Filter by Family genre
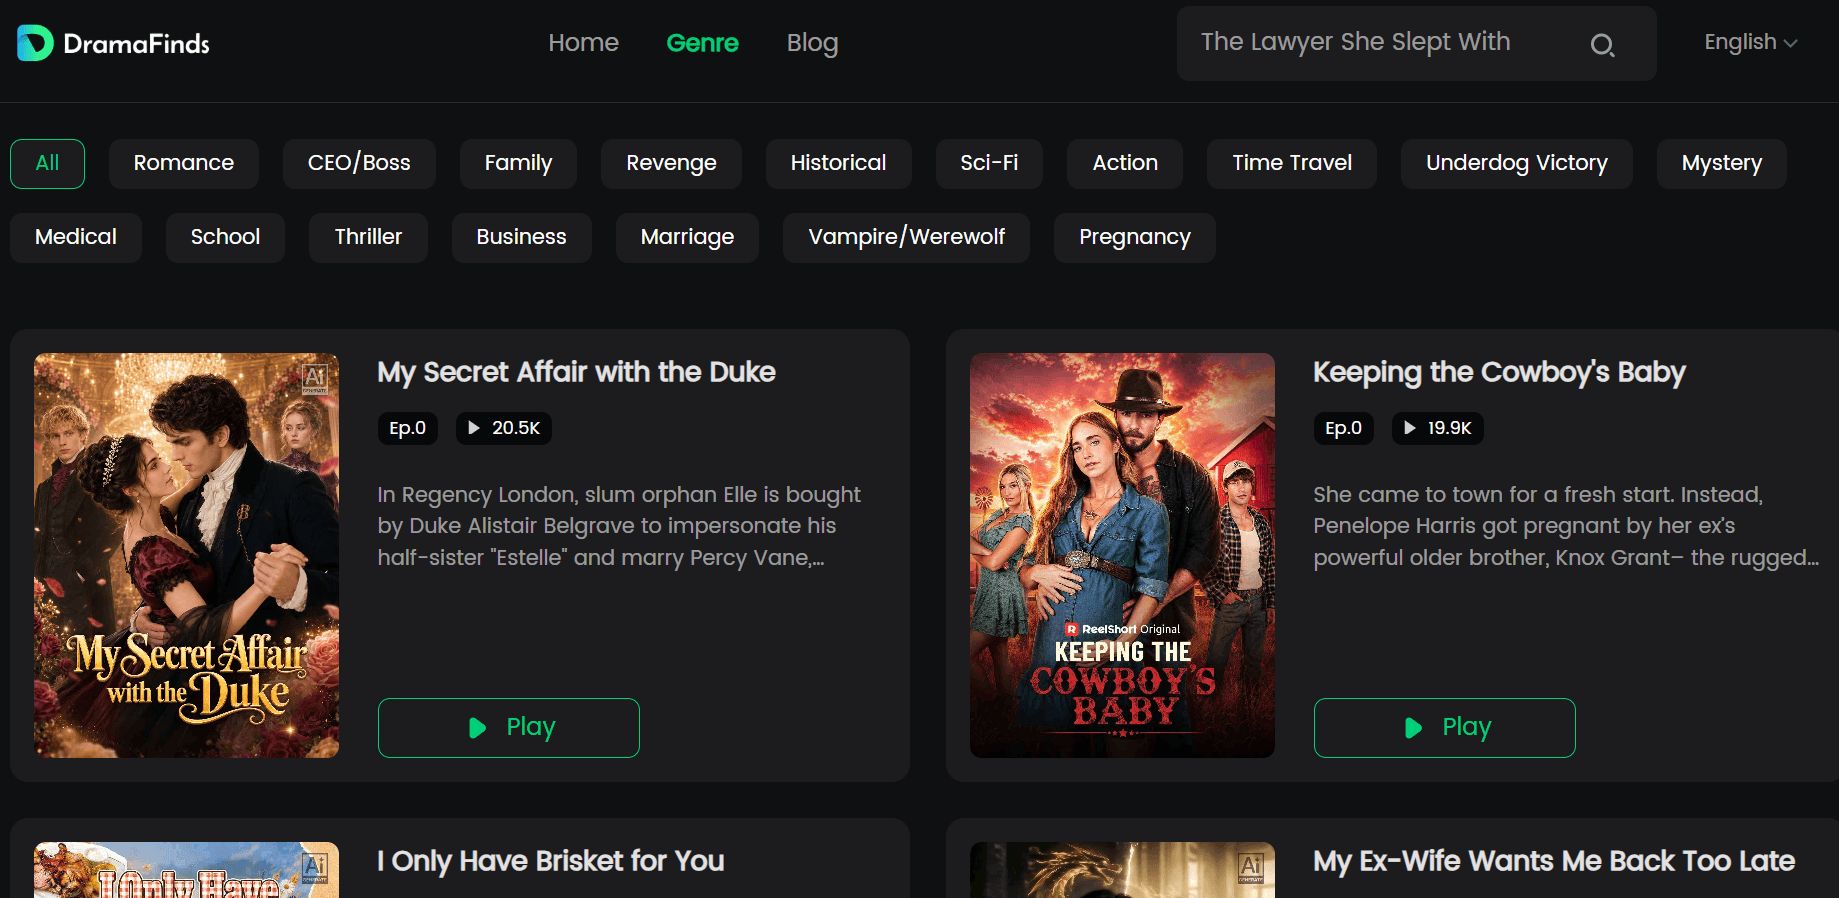 click(x=518, y=164)
